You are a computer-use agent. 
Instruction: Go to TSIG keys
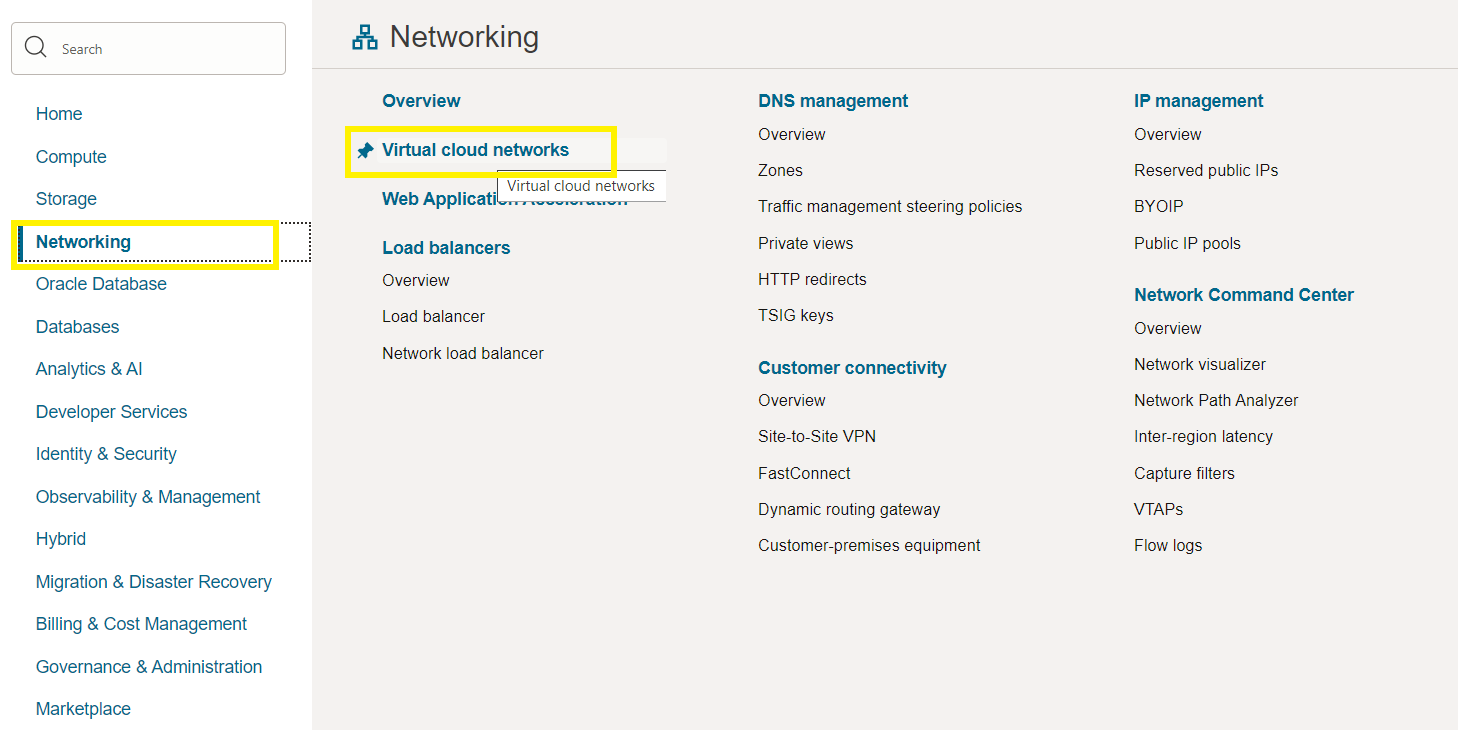pos(796,315)
